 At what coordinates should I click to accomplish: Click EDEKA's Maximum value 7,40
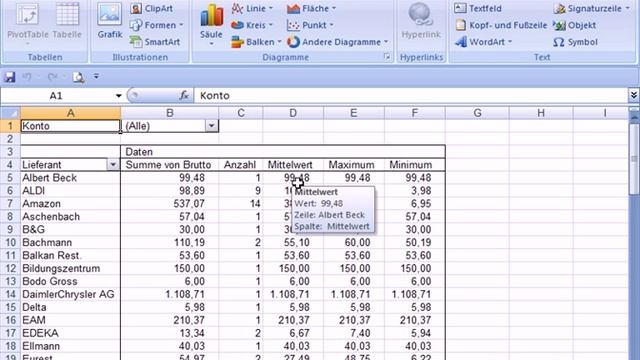[x=360, y=333]
